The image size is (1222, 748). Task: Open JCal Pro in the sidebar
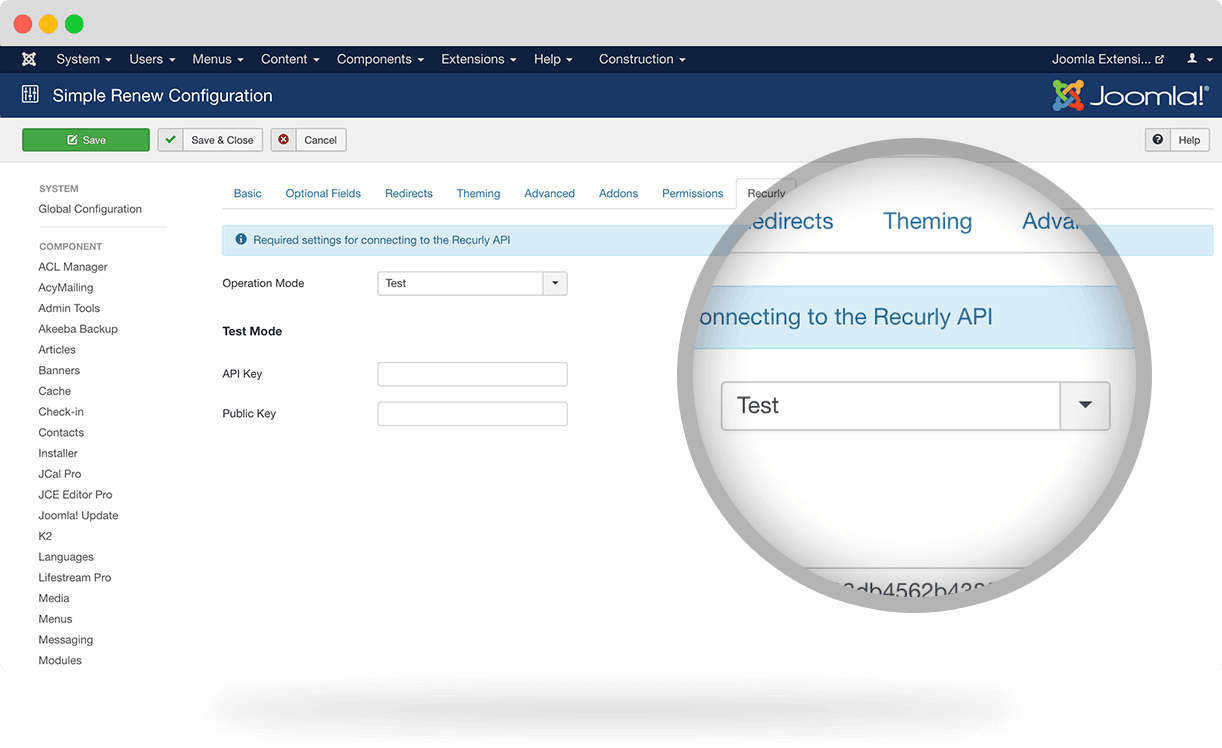60,474
